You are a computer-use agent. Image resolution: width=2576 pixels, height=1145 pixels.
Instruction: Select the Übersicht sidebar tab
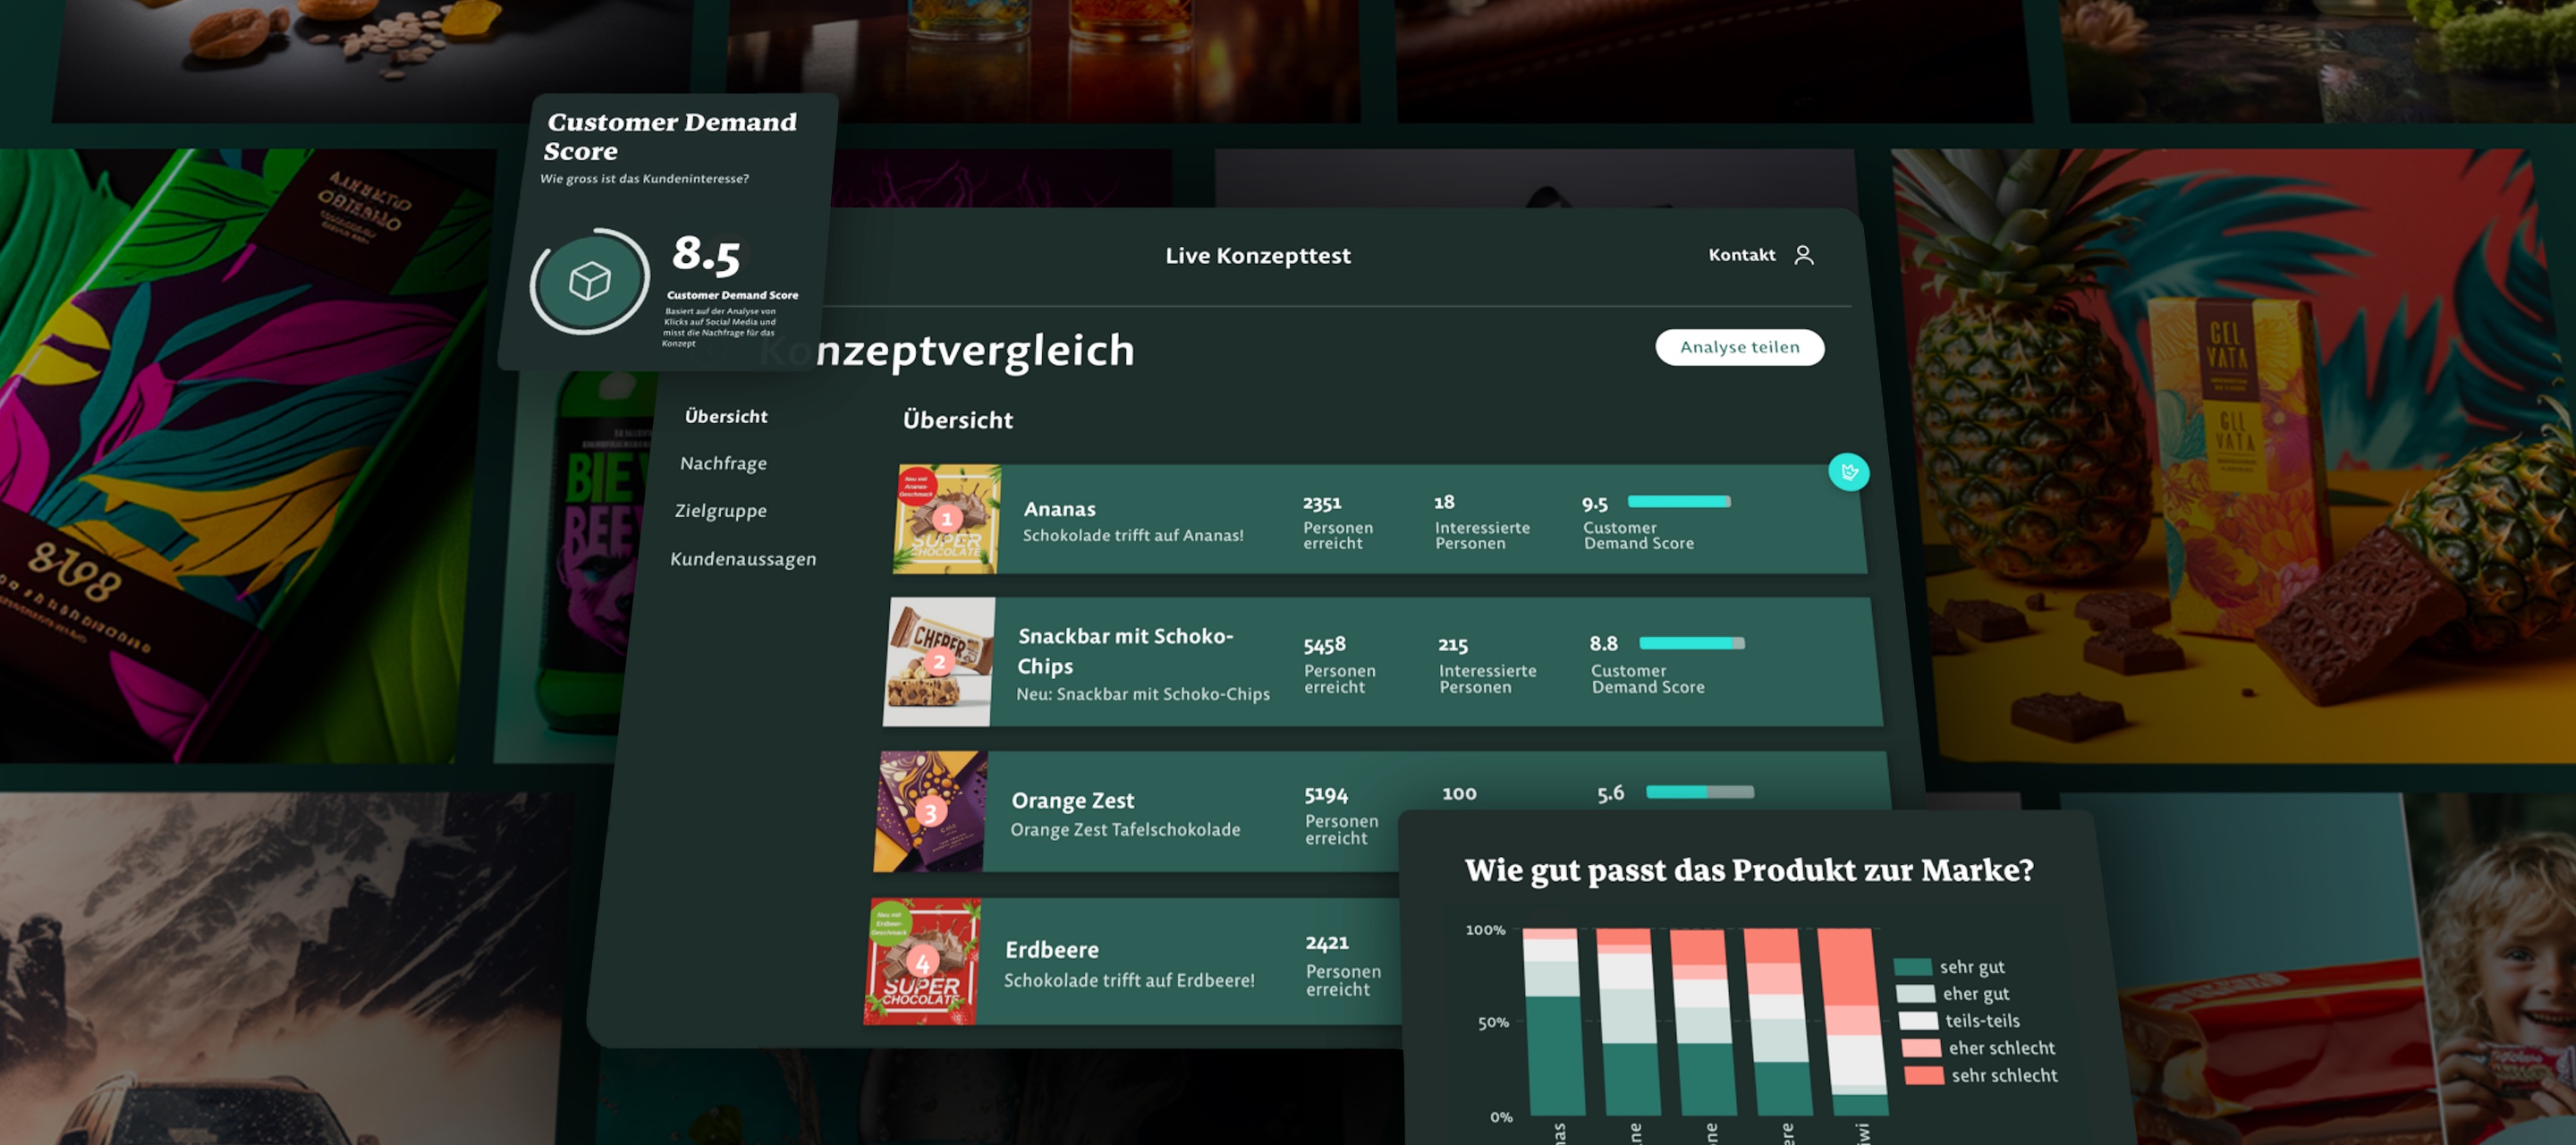pos(726,416)
